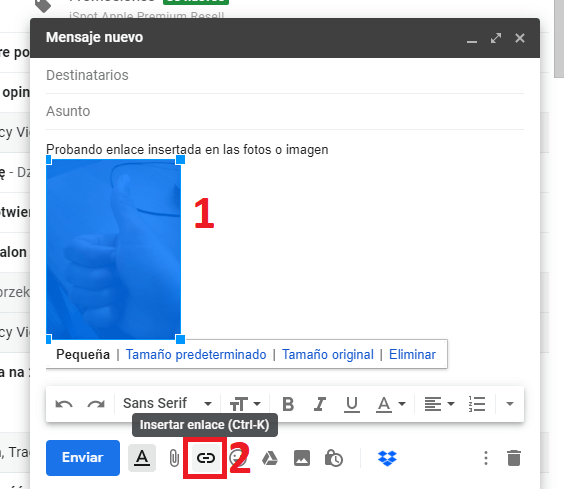Viewport: 564px width, 489px height.
Task: Open the text size dropdown
Action: [245, 404]
